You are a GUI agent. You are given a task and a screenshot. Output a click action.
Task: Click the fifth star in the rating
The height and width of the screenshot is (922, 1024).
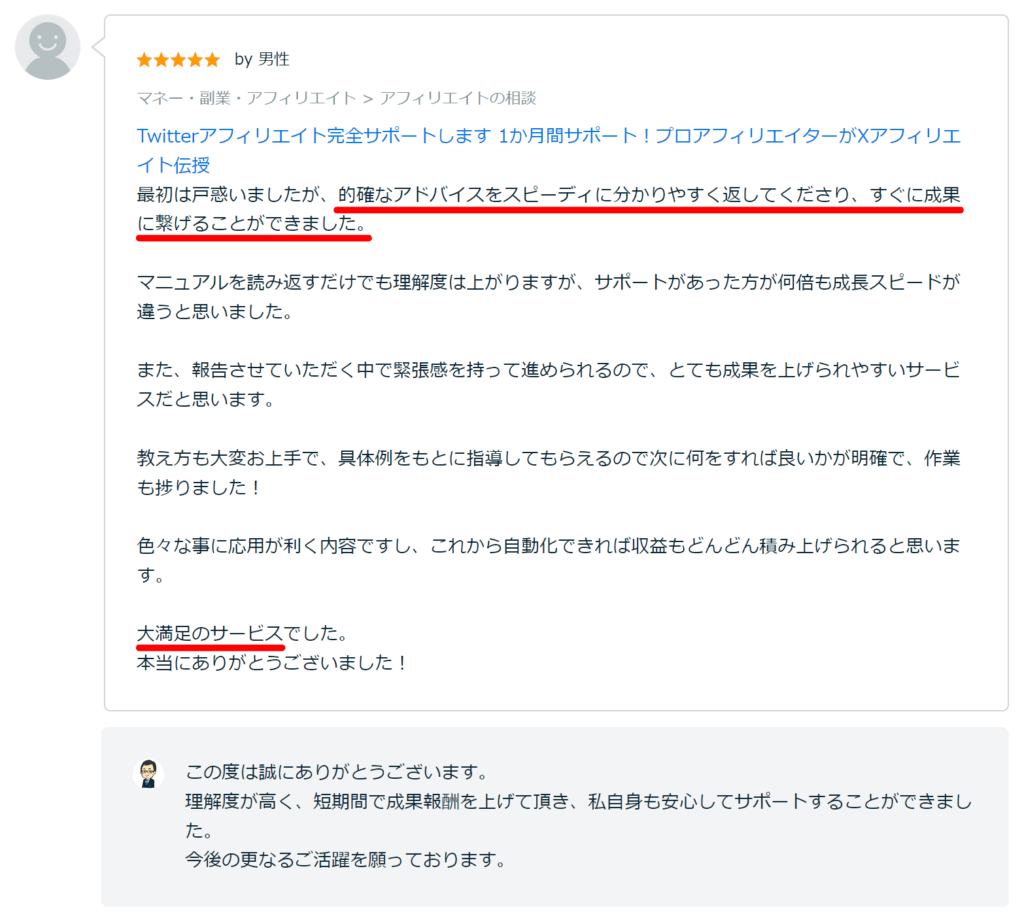pyautogui.click(x=214, y=59)
